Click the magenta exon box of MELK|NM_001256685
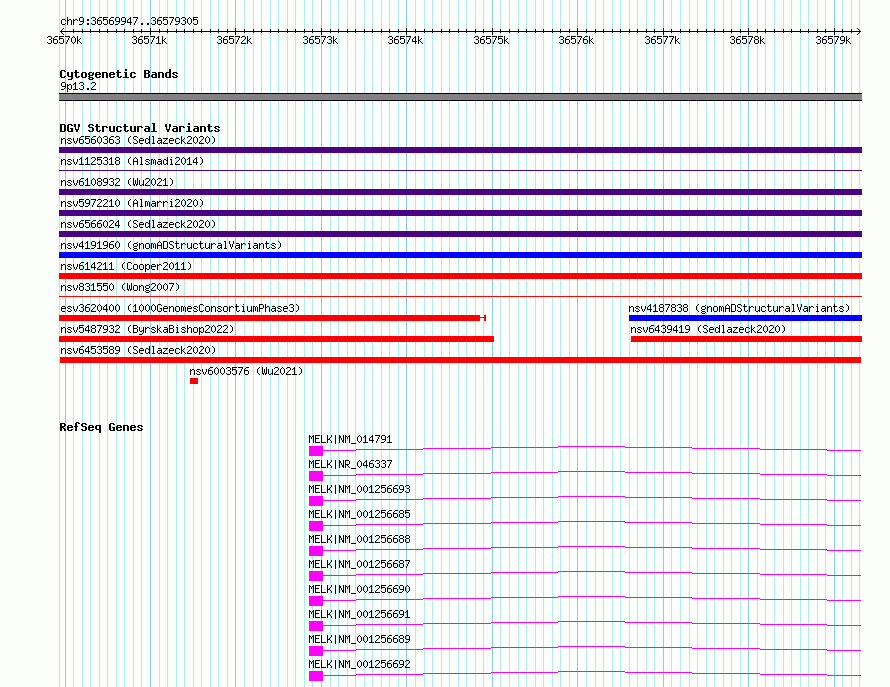Image resolution: width=890 pixels, height=687 pixels. (316, 526)
